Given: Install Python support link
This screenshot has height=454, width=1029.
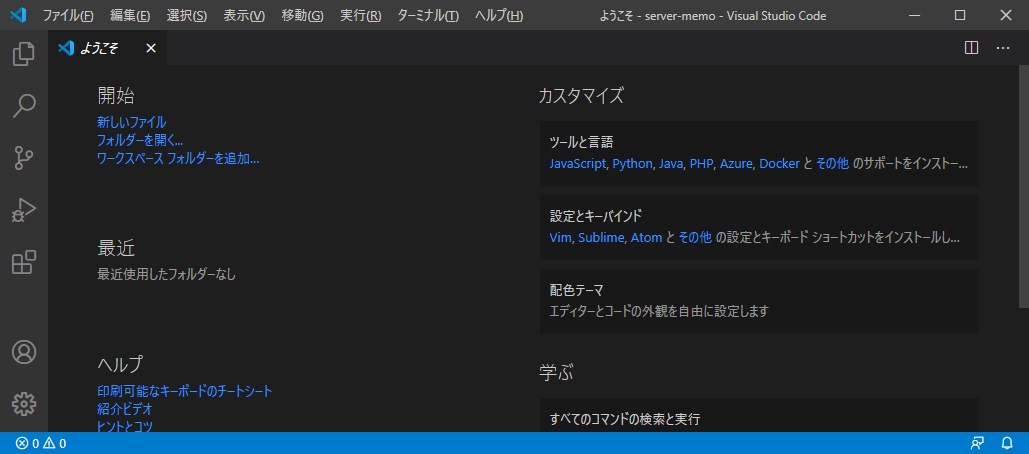Looking at the screenshot, I should point(633,164).
